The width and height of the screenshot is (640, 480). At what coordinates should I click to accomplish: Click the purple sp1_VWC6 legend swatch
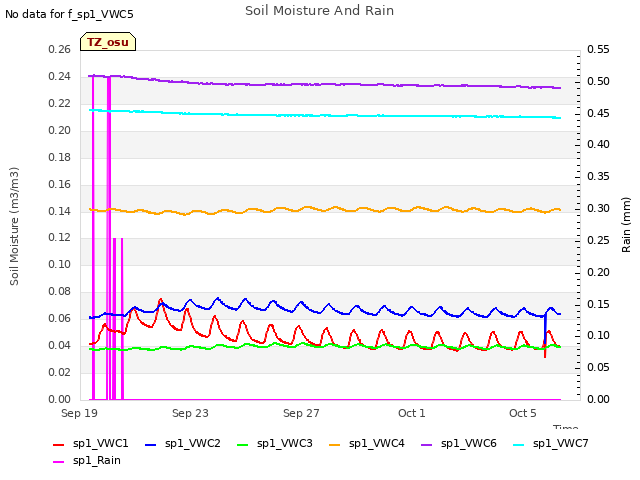click(x=427, y=445)
